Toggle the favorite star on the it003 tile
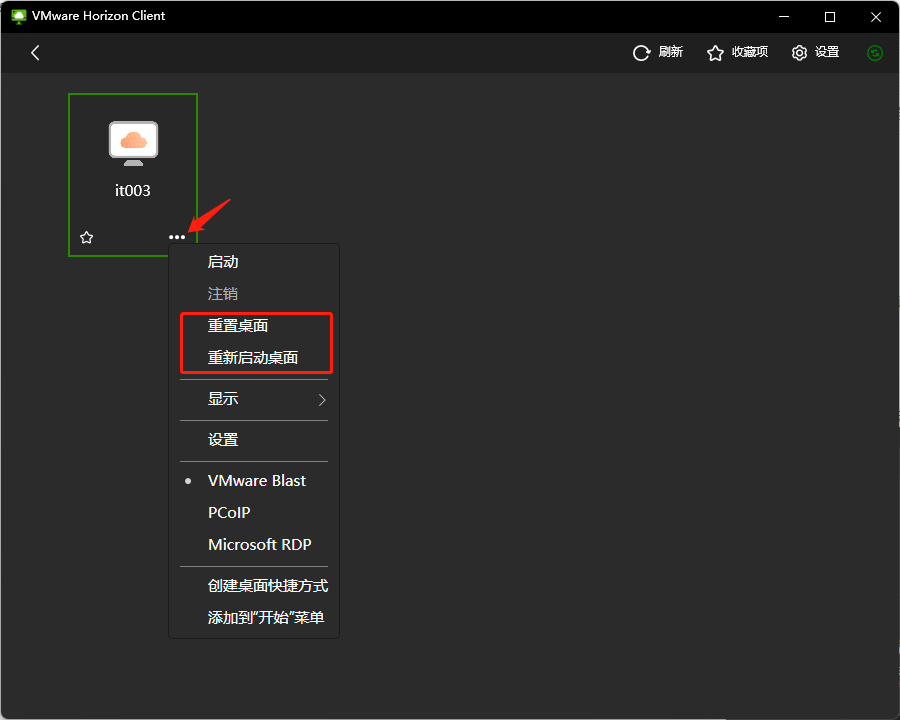 click(x=86, y=237)
